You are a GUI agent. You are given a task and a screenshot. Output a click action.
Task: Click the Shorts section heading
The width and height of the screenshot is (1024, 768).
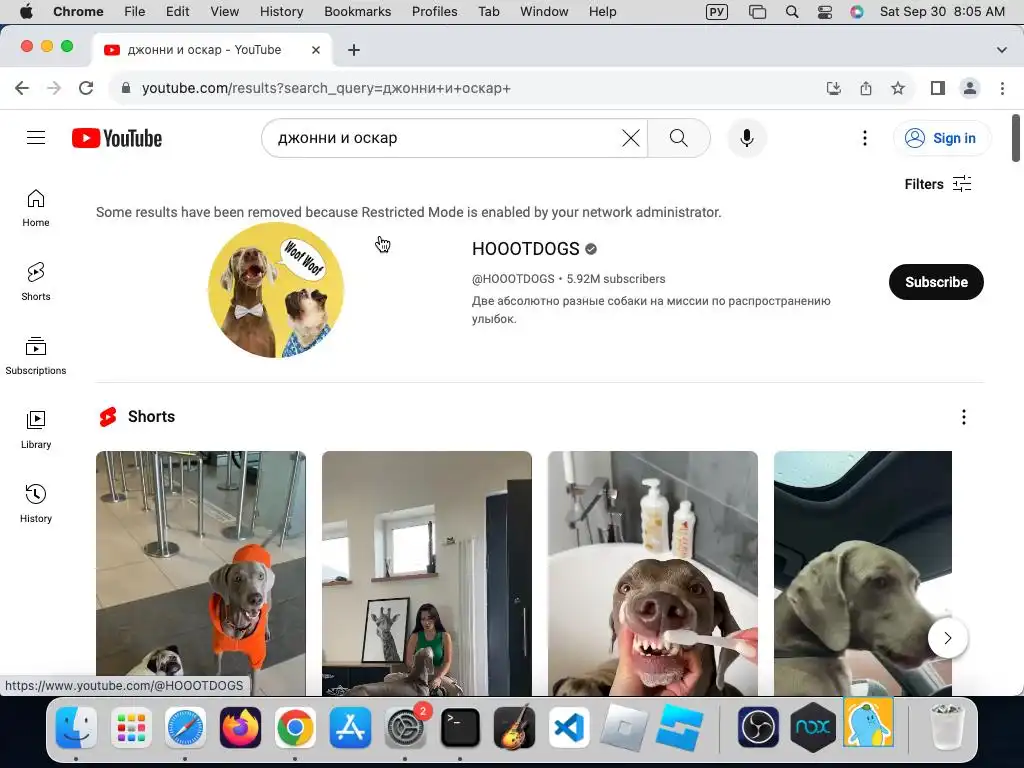151,417
